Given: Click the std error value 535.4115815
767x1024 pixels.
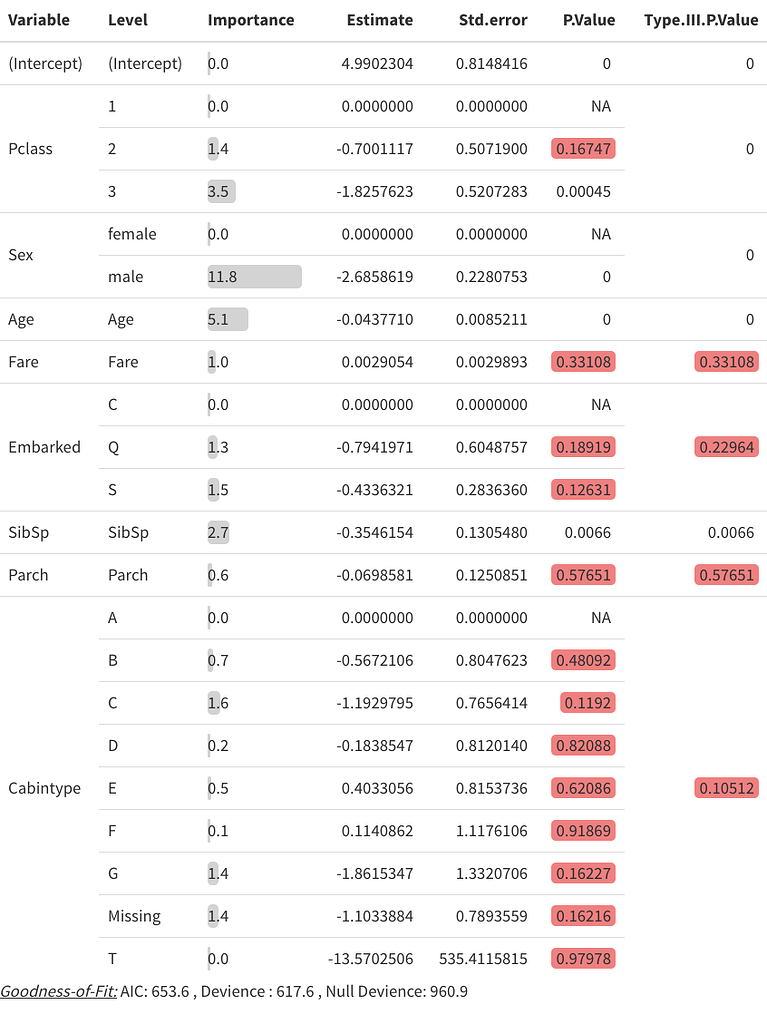Looking at the screenshot, I should 483,959.
